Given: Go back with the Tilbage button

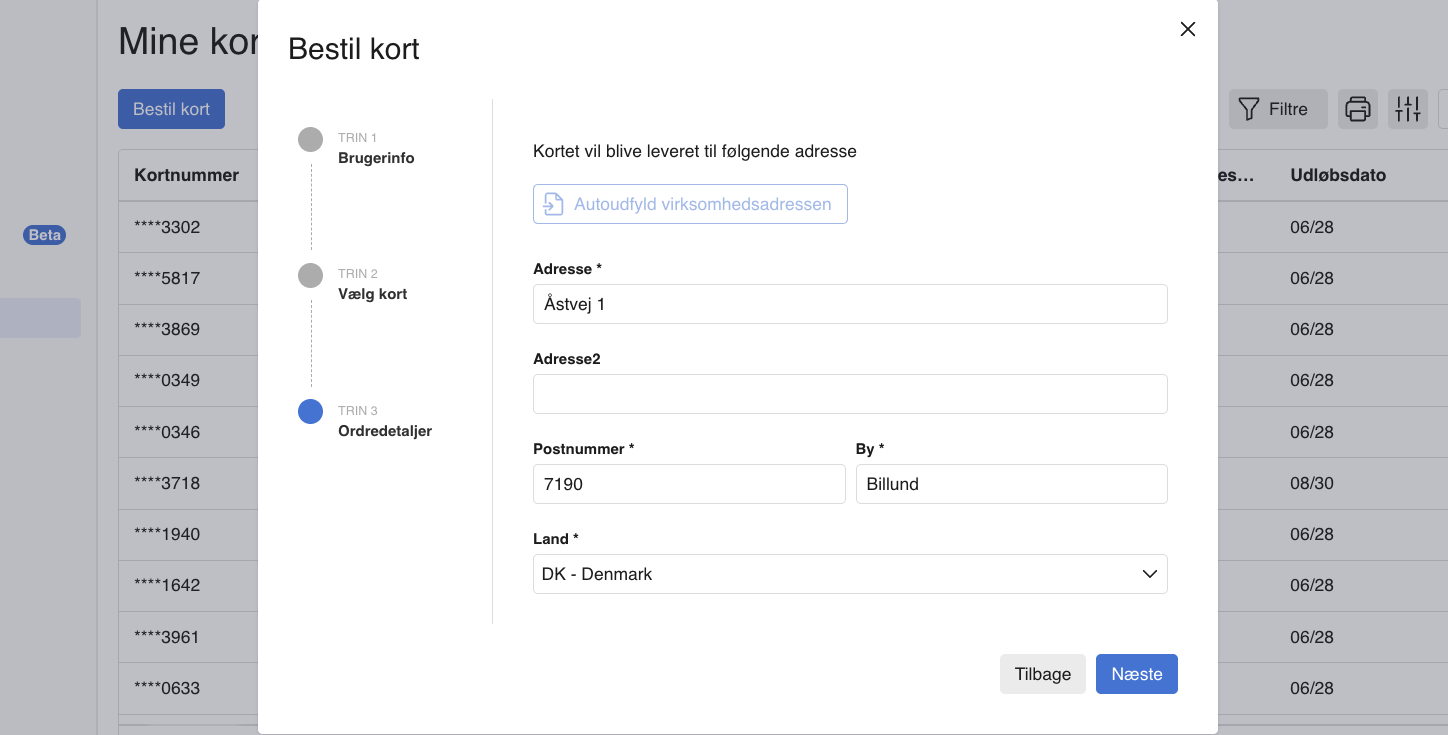Looking at the screenshot, I should coord(1042,674).
